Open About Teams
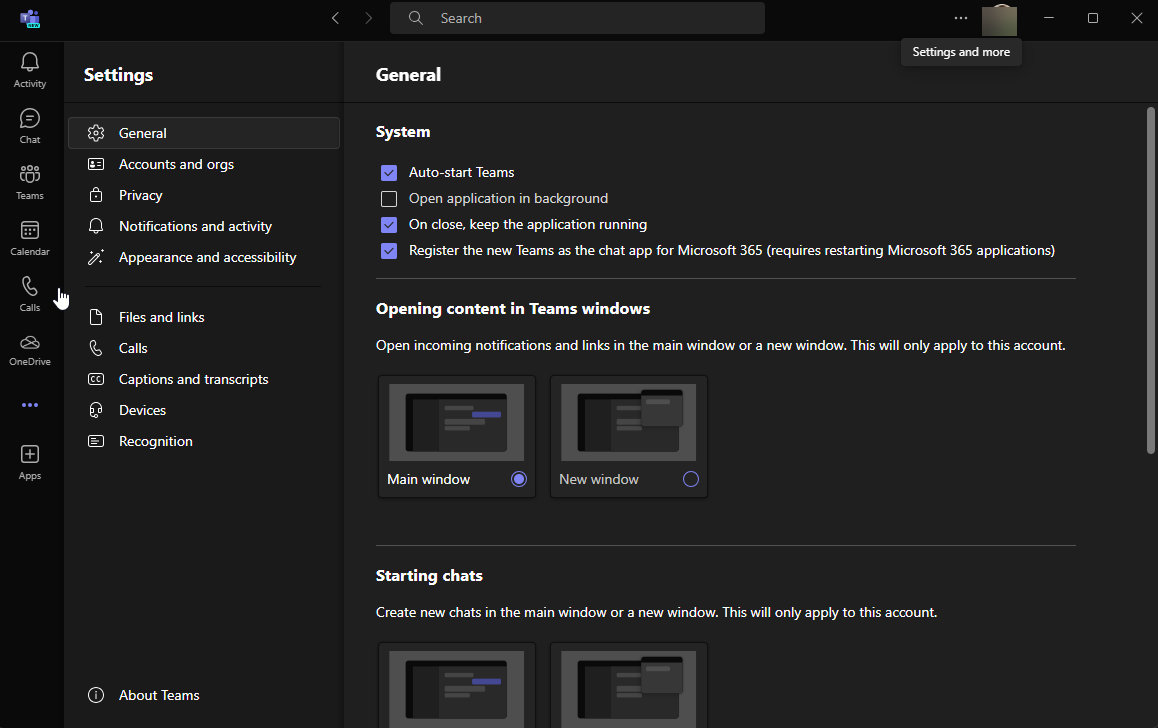The width and height of the screenshot is (1158, 728). (204, 695)
